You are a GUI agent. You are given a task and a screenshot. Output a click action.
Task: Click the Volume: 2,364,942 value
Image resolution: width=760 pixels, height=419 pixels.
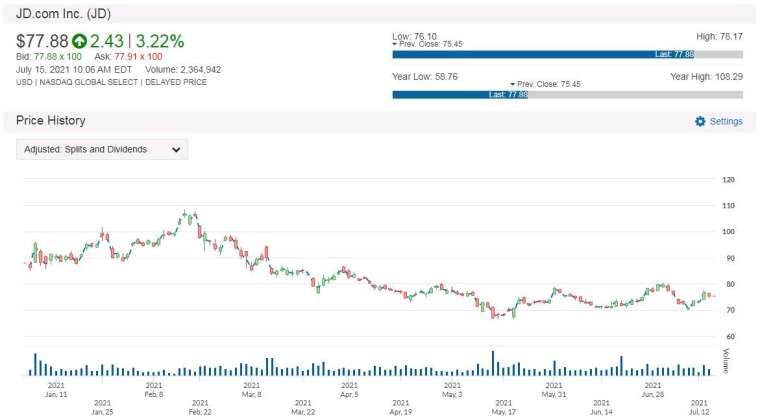(183, 69)
